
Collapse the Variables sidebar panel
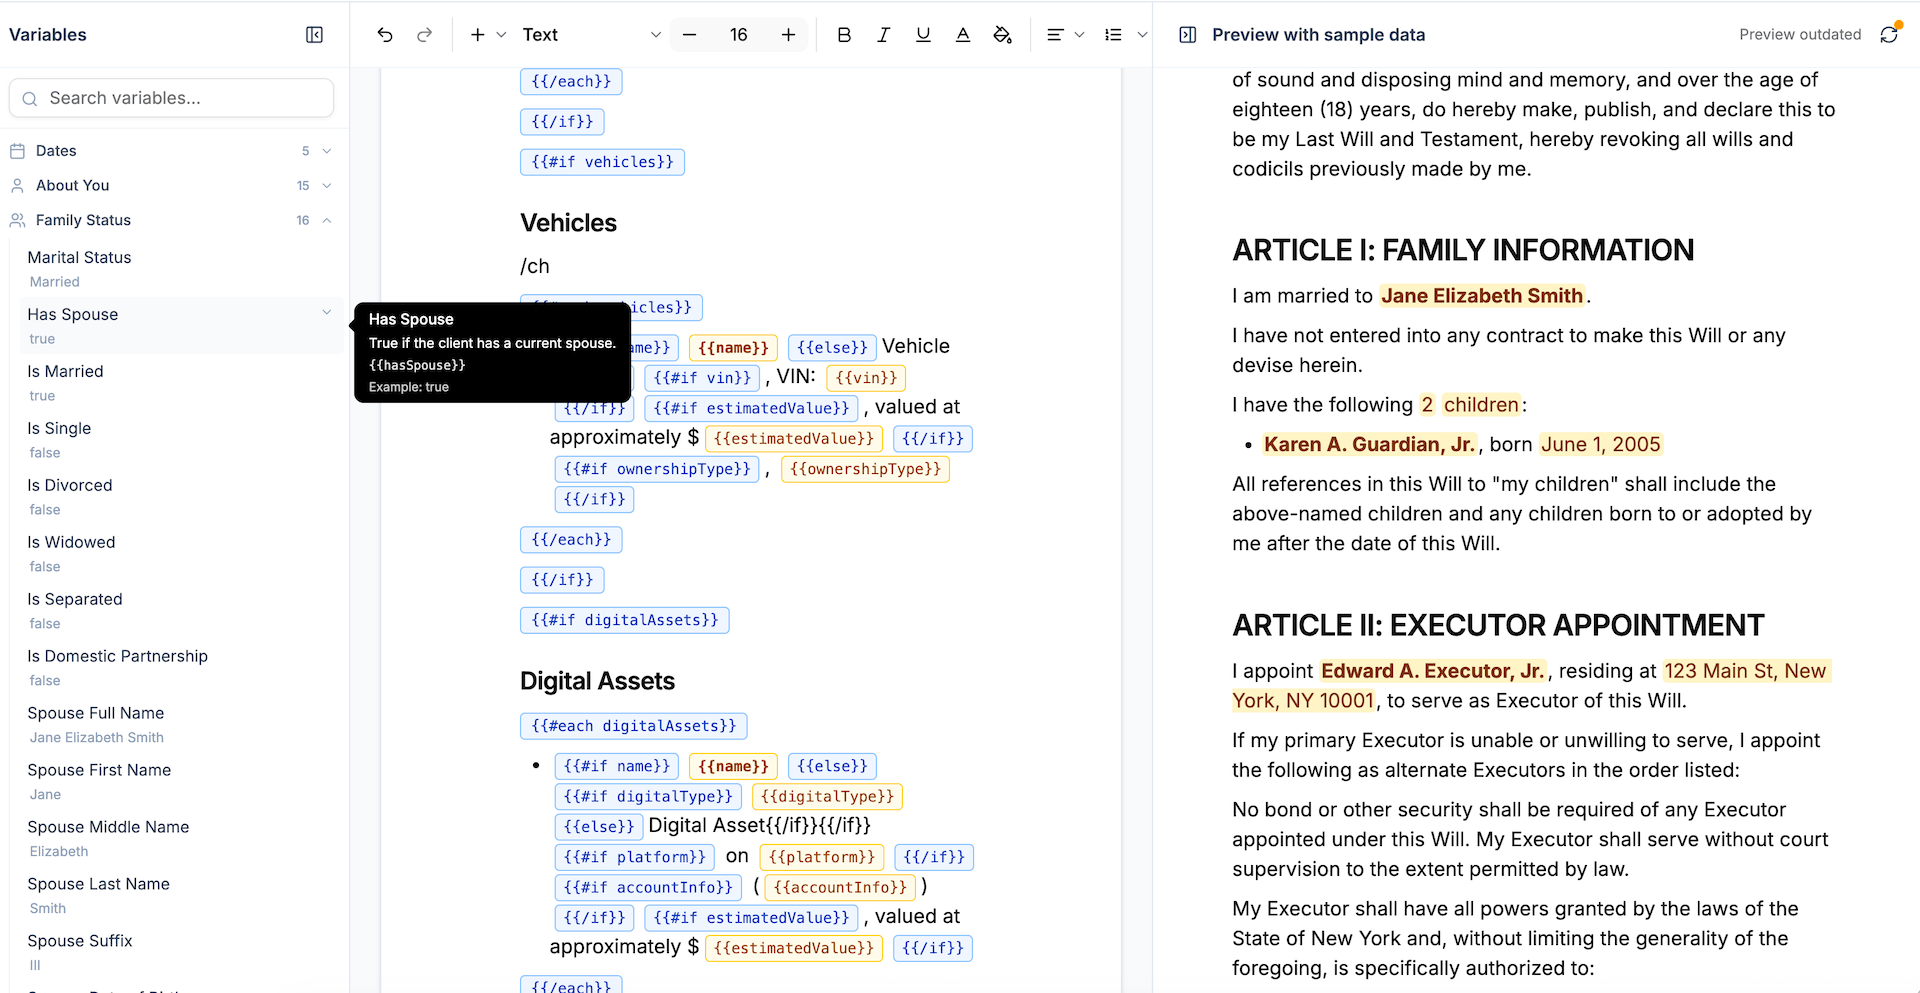[x=314, y=34]
